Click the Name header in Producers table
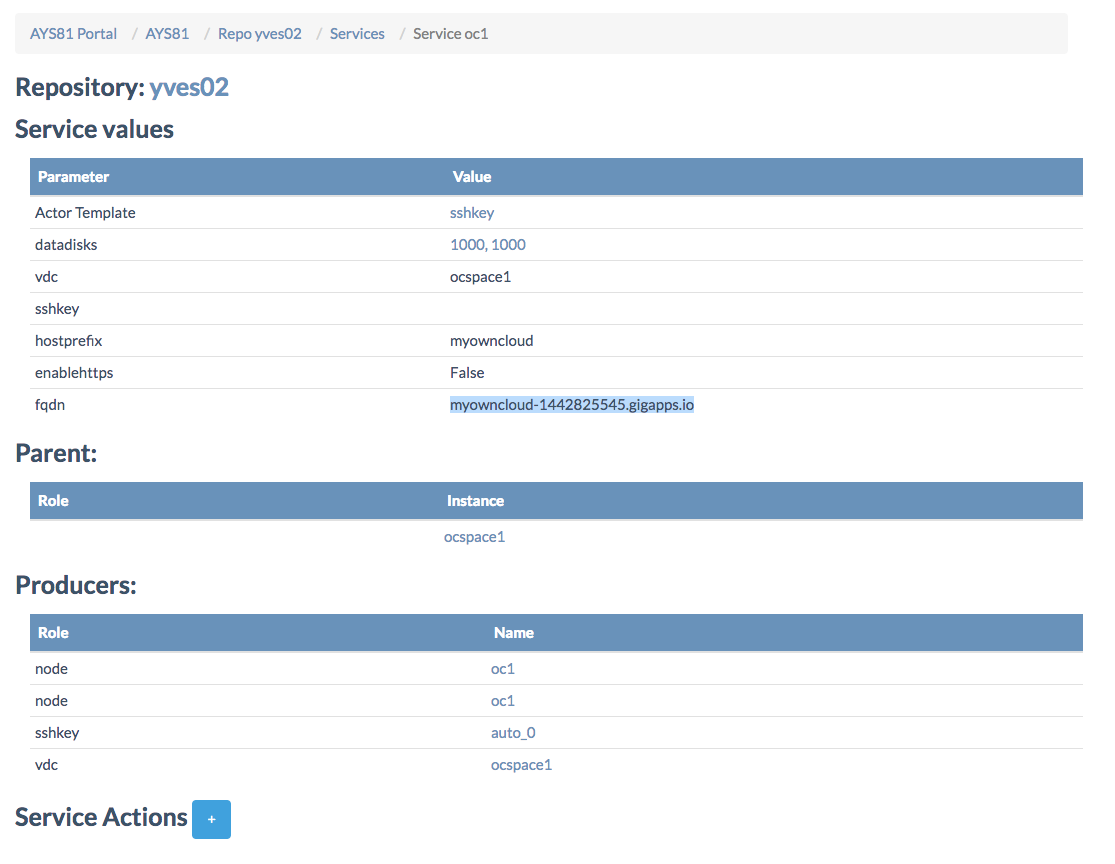Viewport: 1115px width, 864px height. pyautogui.click(x=513, y=633)
